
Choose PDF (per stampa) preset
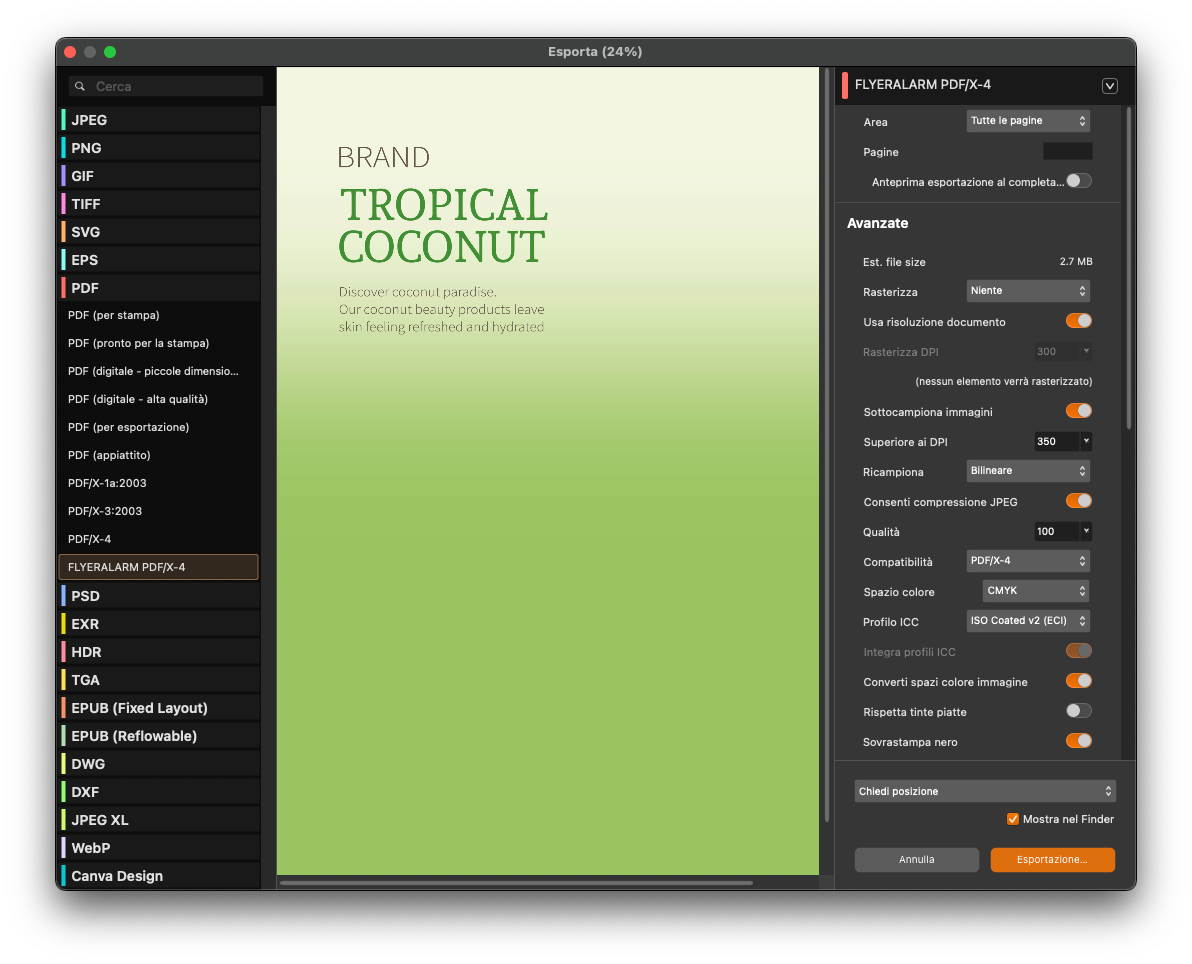(x=160, y=316)
